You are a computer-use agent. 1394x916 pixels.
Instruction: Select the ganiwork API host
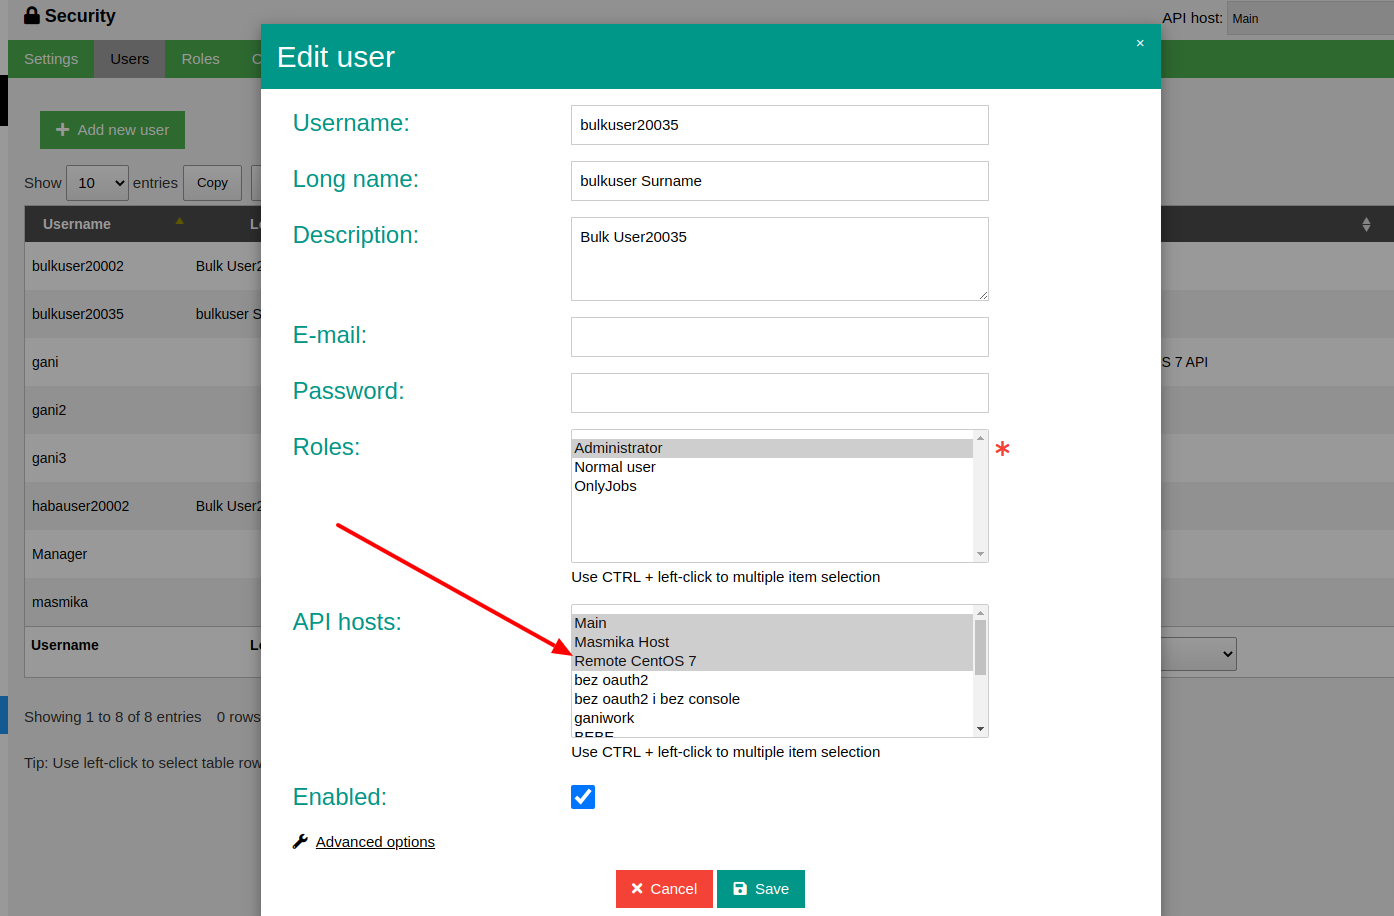pyautogui.click(x=772, y=718)
